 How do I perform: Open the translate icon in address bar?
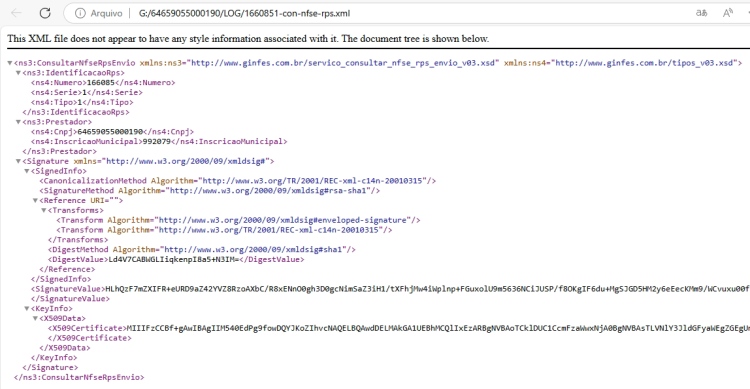click(x=701, y=13)
